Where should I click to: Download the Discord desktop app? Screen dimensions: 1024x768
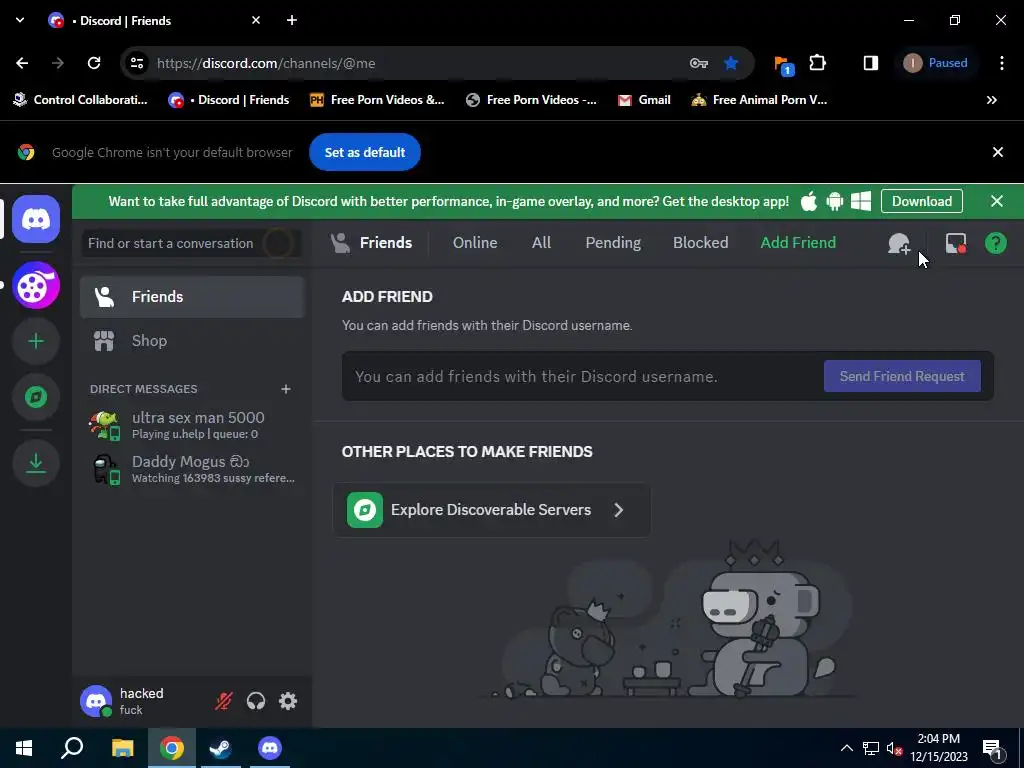pos(921,201)
